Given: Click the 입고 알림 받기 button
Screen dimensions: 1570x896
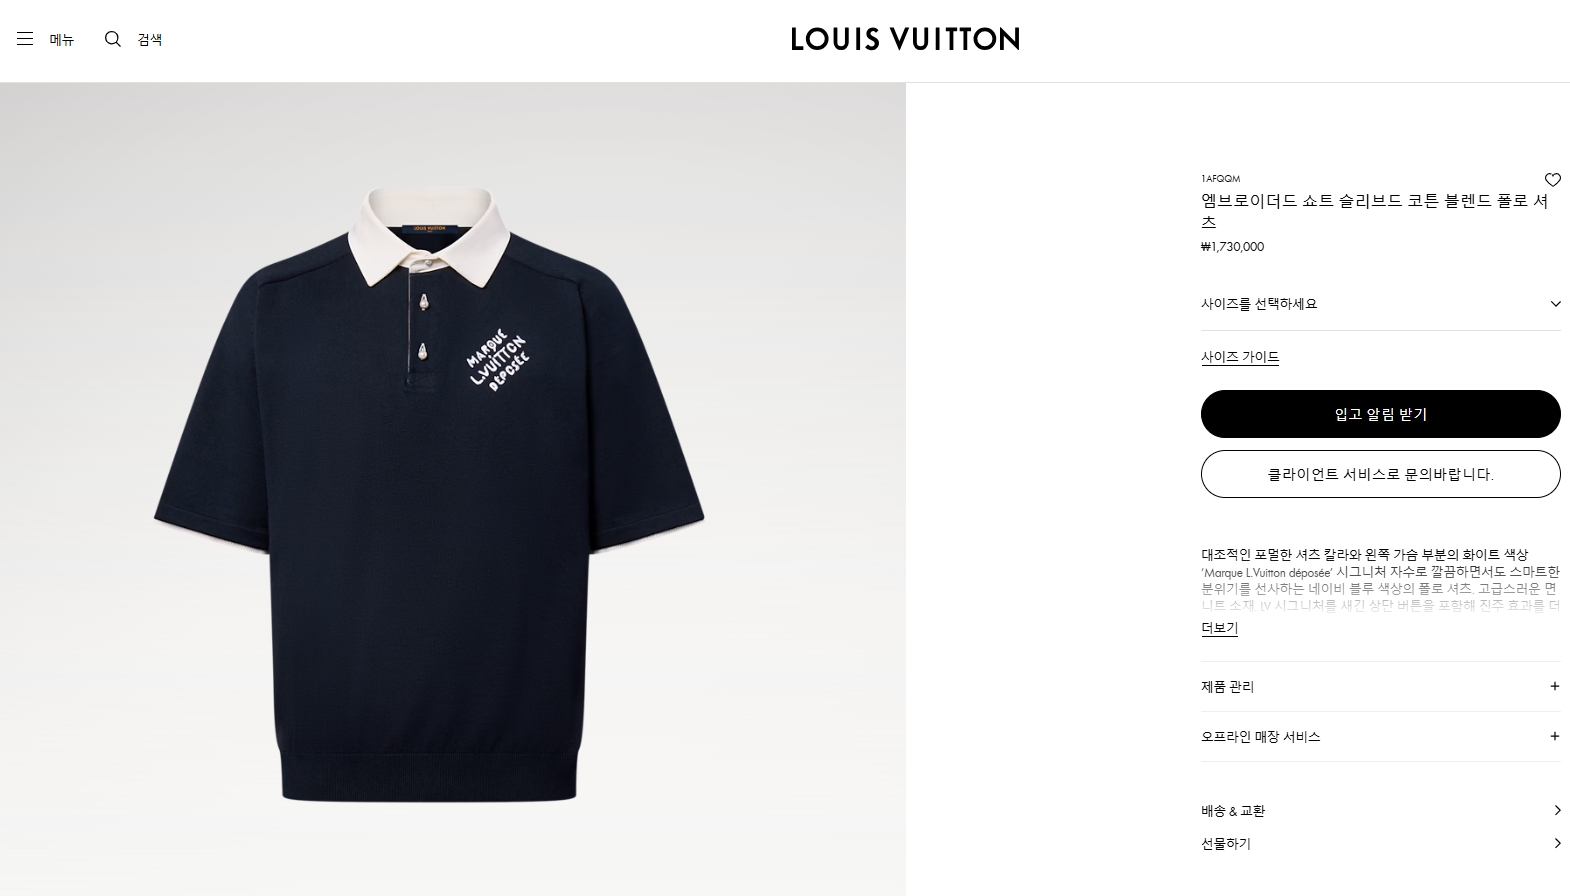Looking at the screenshot, I should (1380, 414).
